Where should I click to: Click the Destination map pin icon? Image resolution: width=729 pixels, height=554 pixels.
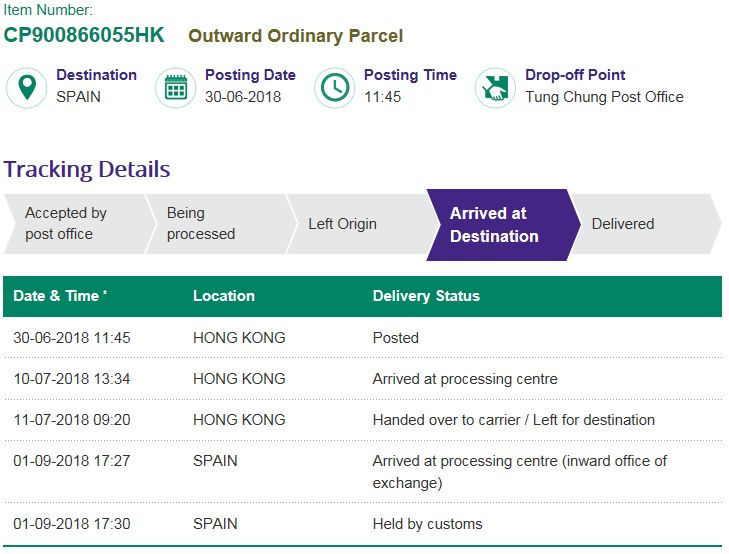(x=28, y=87)
